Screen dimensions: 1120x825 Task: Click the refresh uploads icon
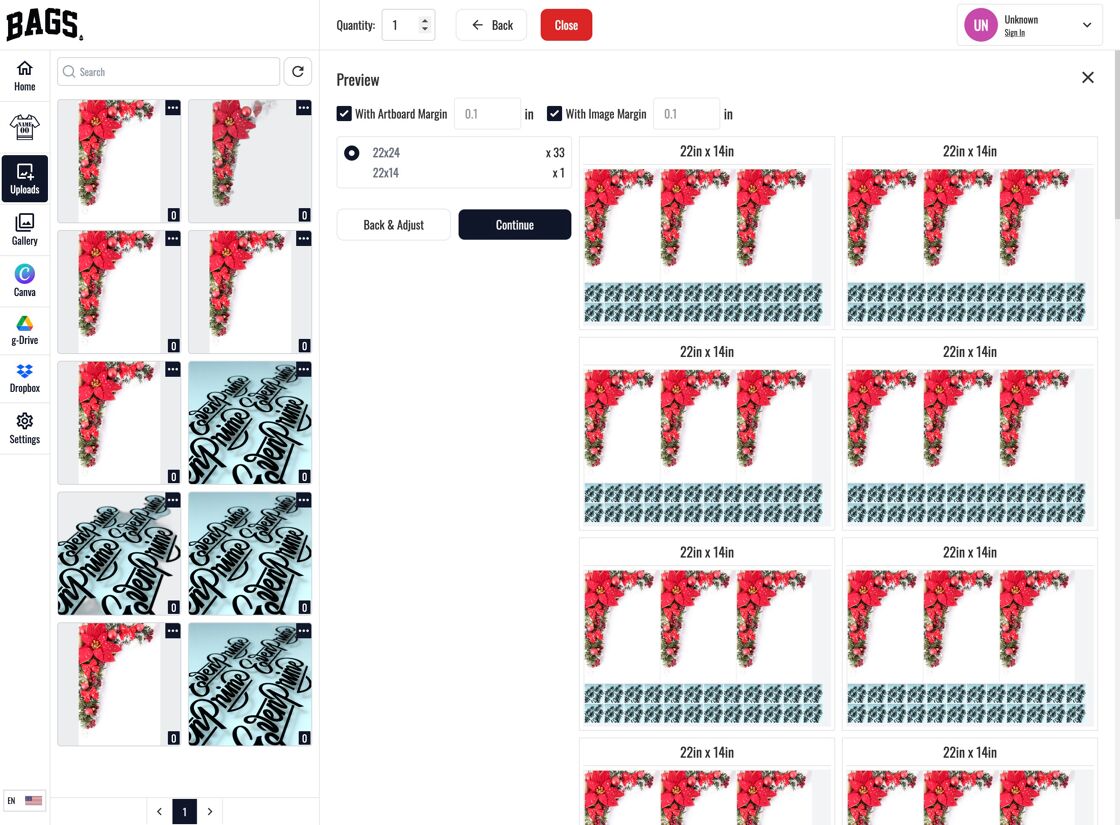(298, 71)
